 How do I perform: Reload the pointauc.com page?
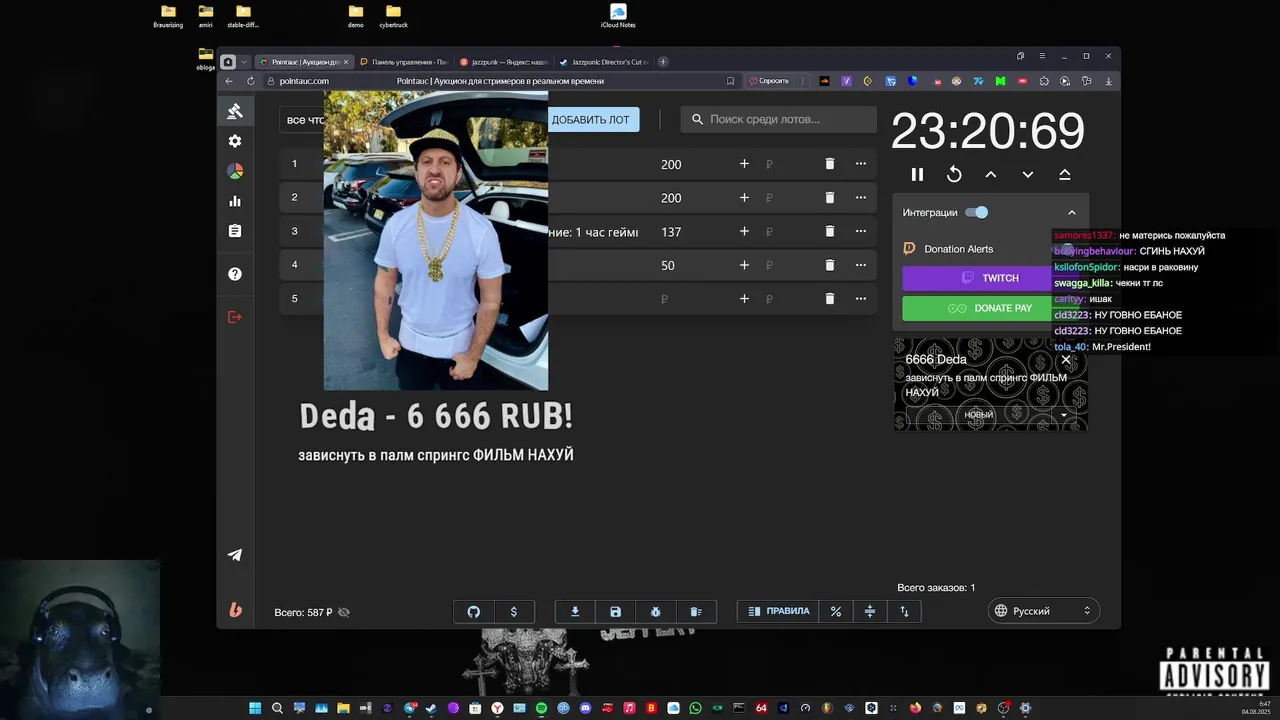249,81
